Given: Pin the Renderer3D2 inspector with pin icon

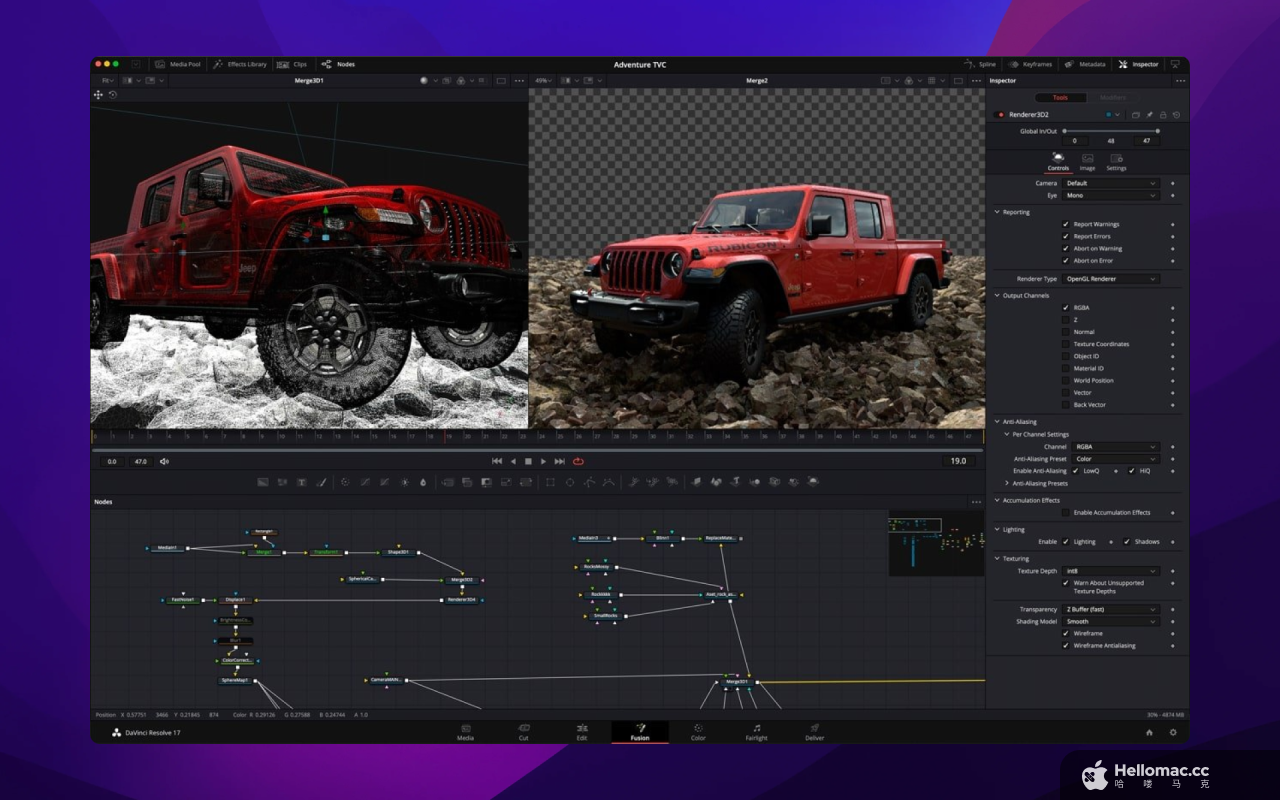Looking at the screenshot, I should coord(1149,115).
